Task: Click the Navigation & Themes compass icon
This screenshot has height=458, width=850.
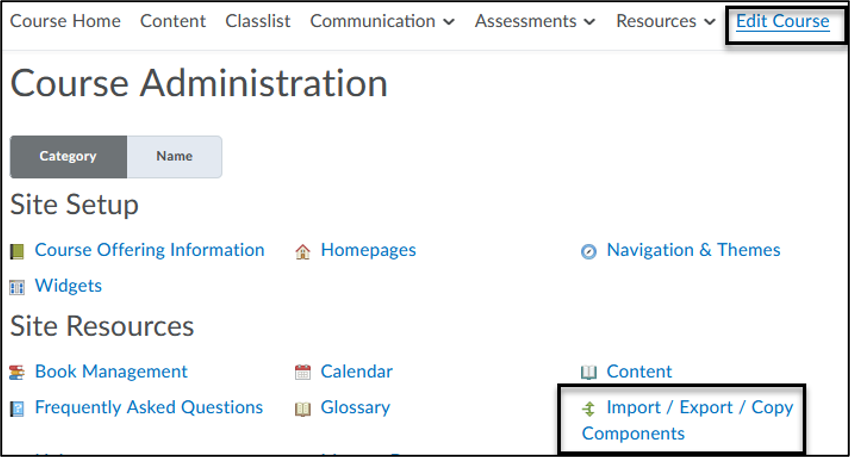Action: click(x=589, y=251)
